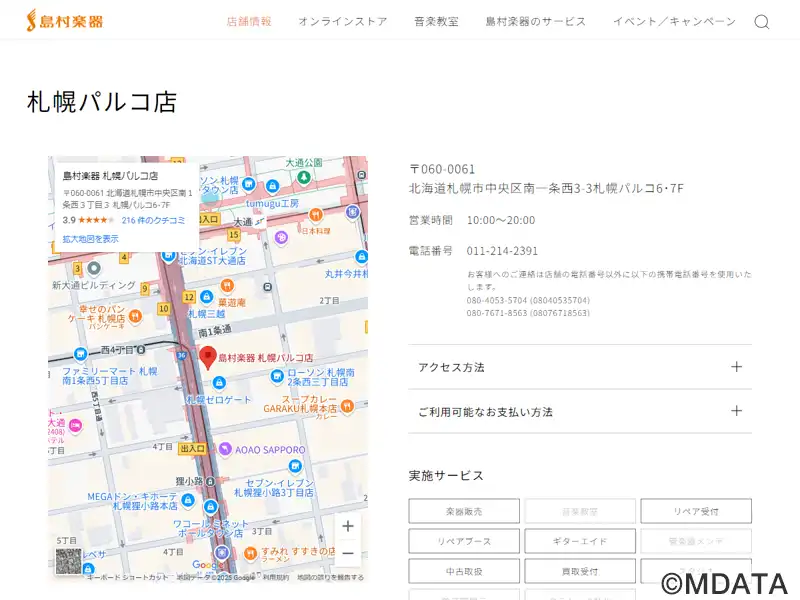Click the 幸せのパンケーキ restaurant marker
This screenshot has height=600, width=800.
[x=135, y=316]
